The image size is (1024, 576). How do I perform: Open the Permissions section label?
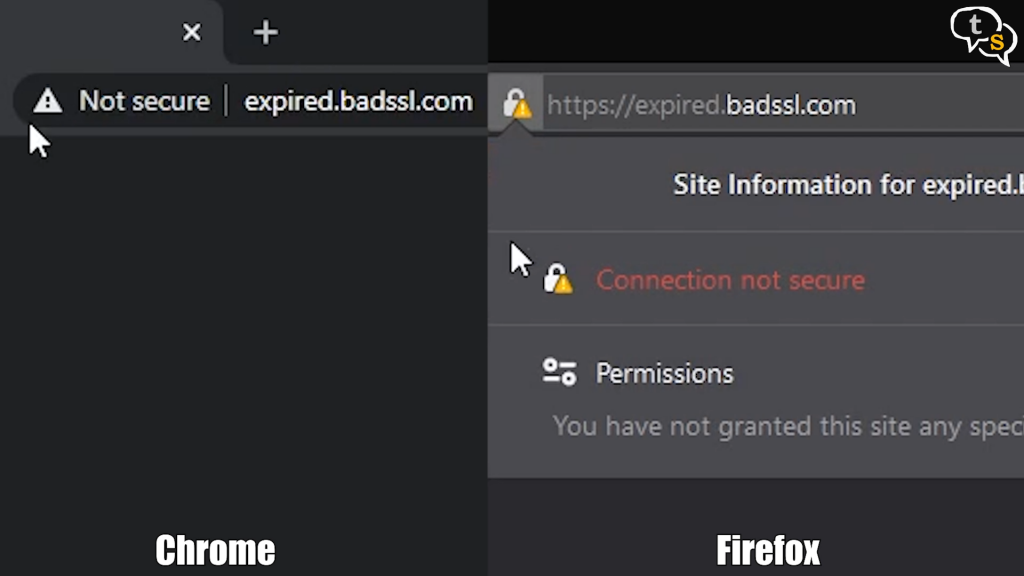[x=664, y=373]
